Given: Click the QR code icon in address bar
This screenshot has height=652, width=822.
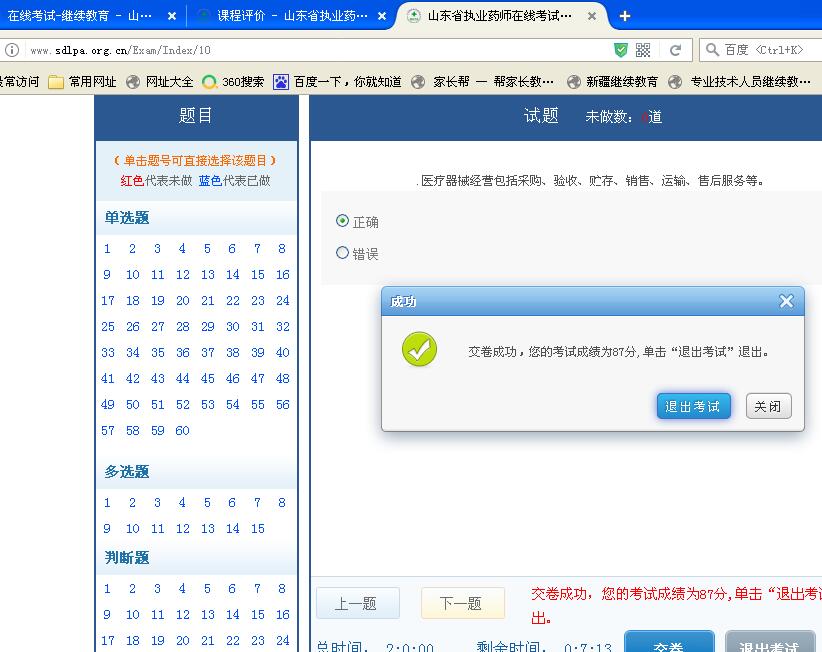Looking at the screenshot, I should pyautogui.click(x=643, y=50).
